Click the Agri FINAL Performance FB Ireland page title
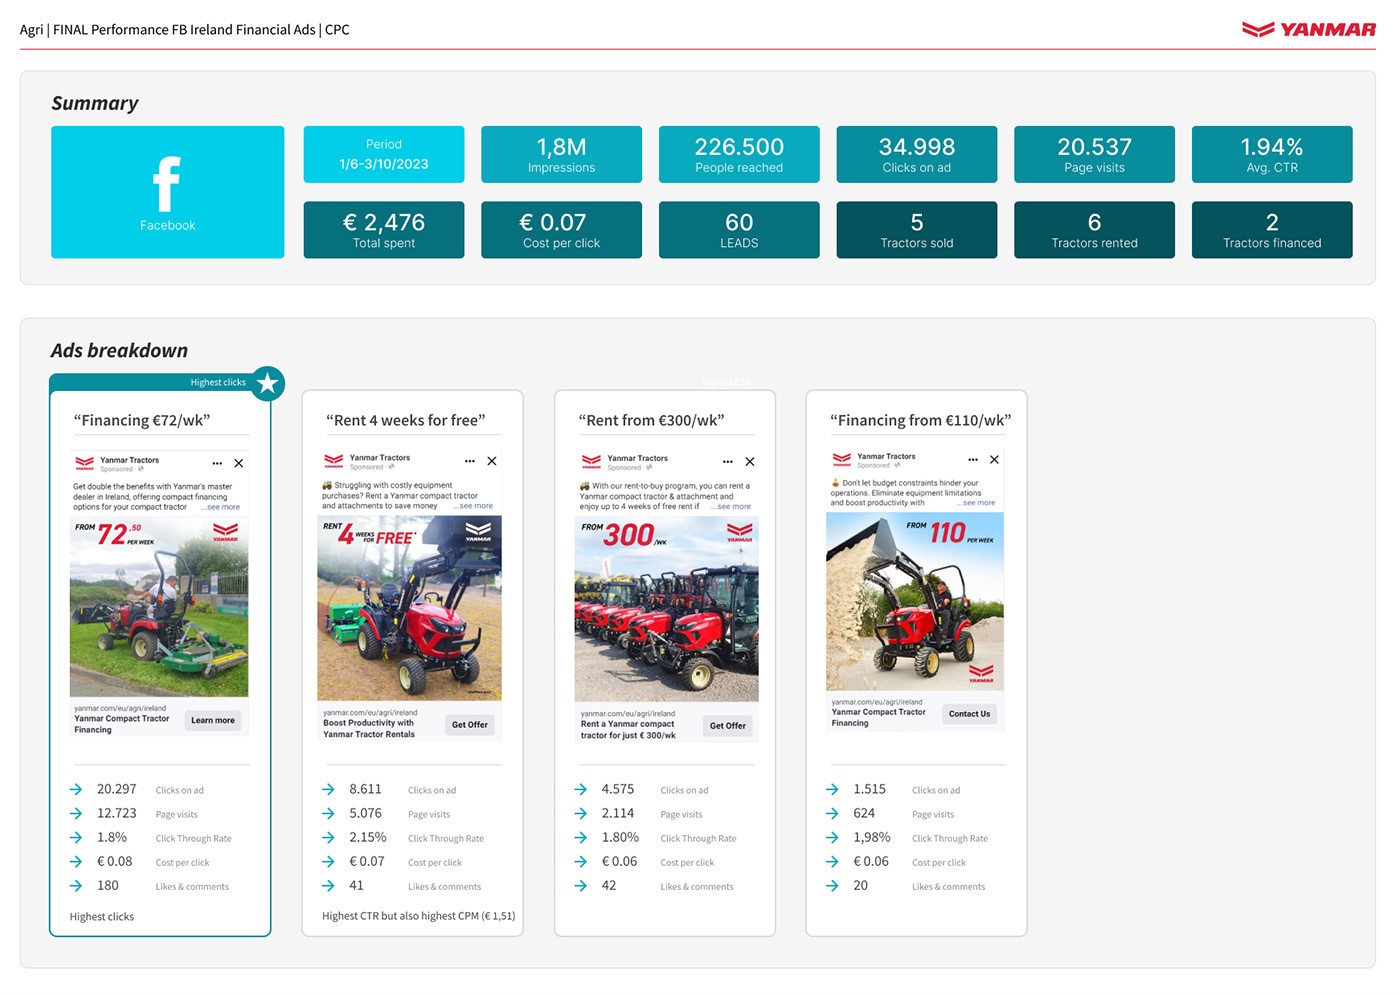The height and width of the screenshot is (995, 1400). coord(185,30)
